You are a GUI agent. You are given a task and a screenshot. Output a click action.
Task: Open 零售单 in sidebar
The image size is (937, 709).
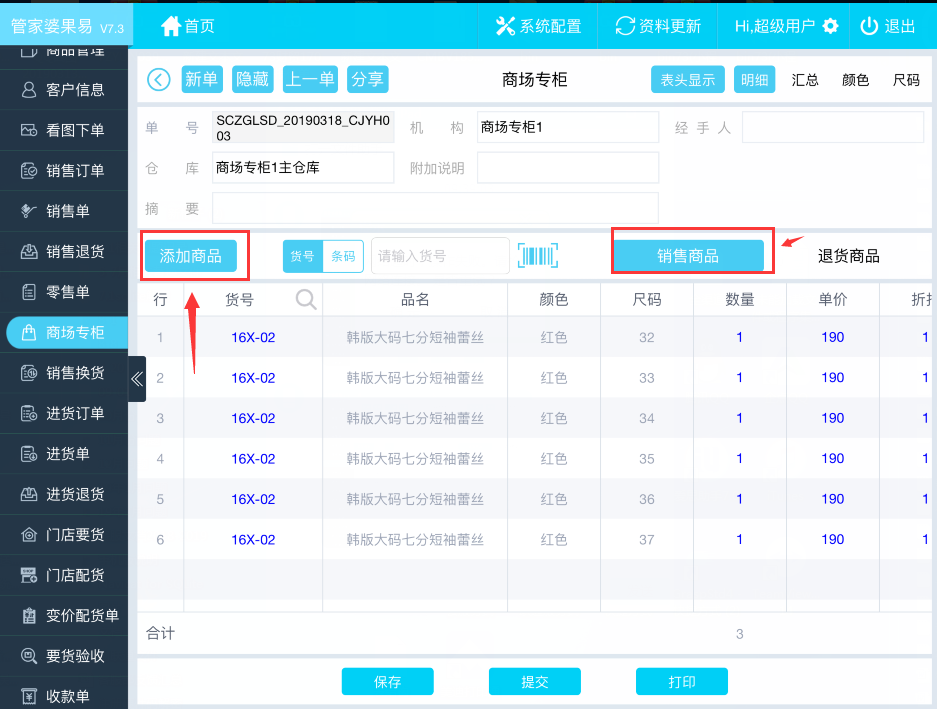click(63, 292)
